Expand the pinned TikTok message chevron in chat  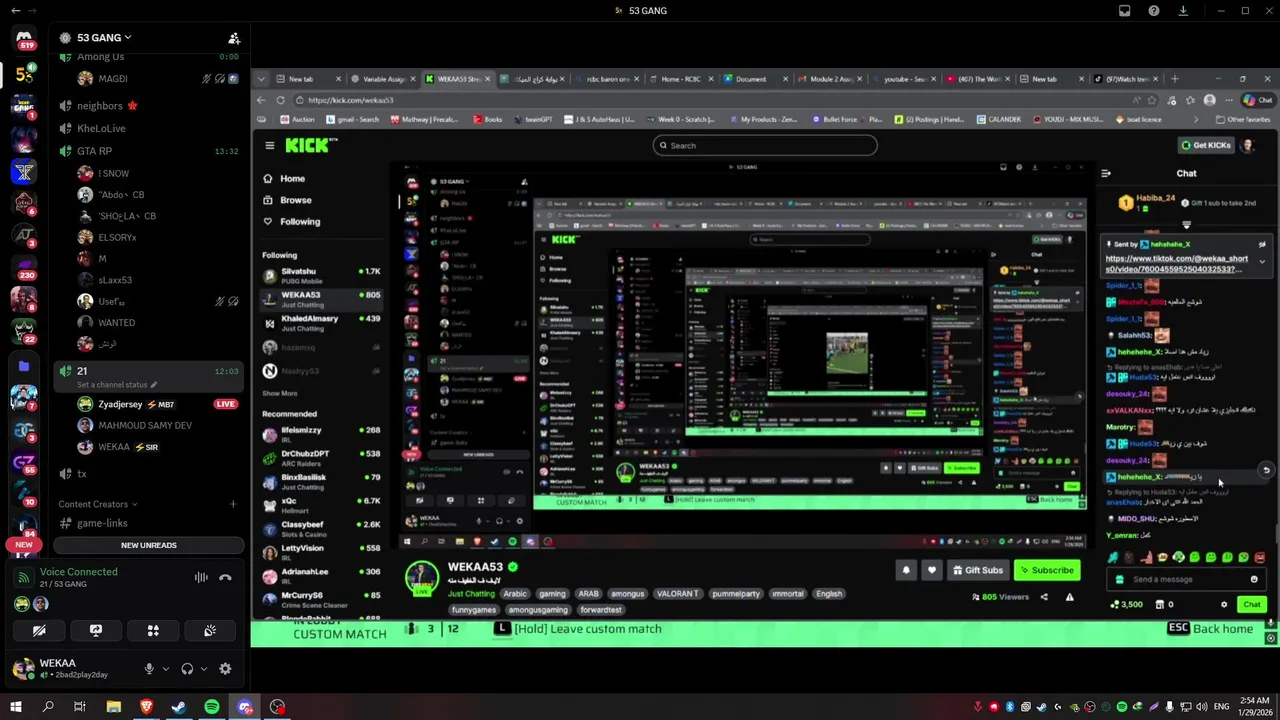point(1262,262)
